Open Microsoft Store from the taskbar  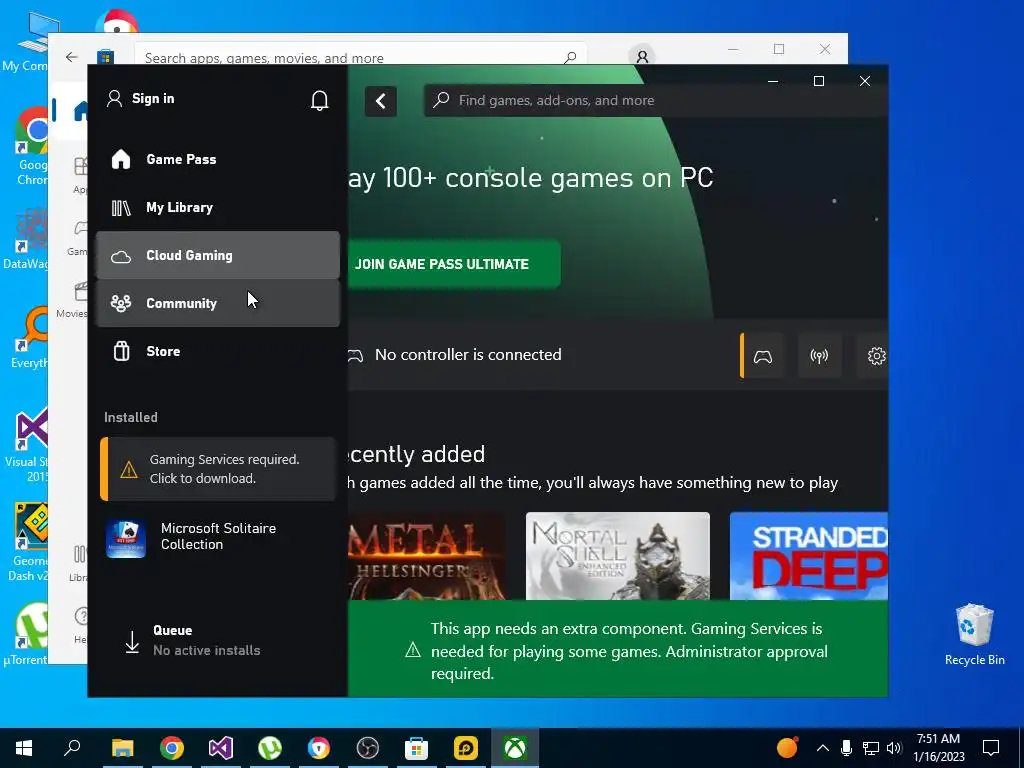416,748
